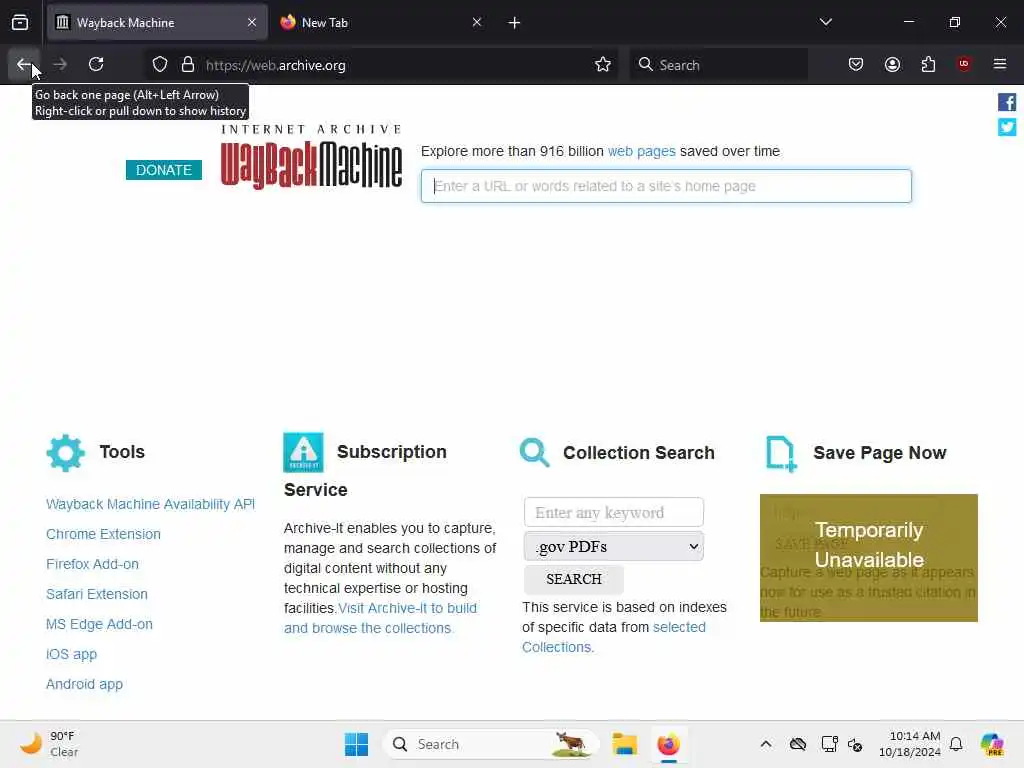The image size is (1024, 768).
Task: Click the Save Page Now document icon
Action: (780, 453)
